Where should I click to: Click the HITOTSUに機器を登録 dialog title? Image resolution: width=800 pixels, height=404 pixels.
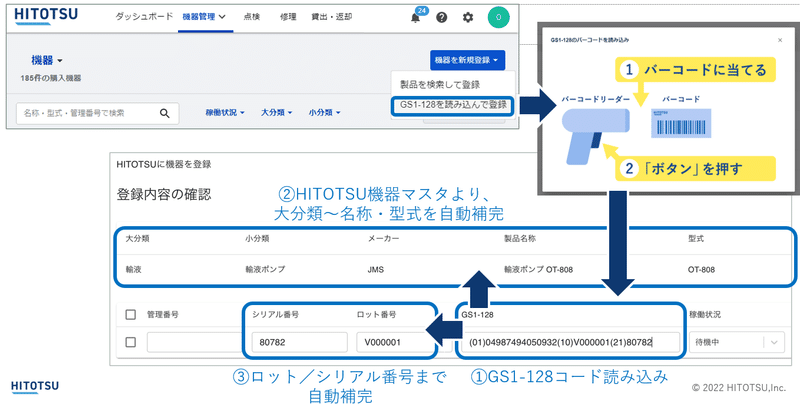click(164, 164)
